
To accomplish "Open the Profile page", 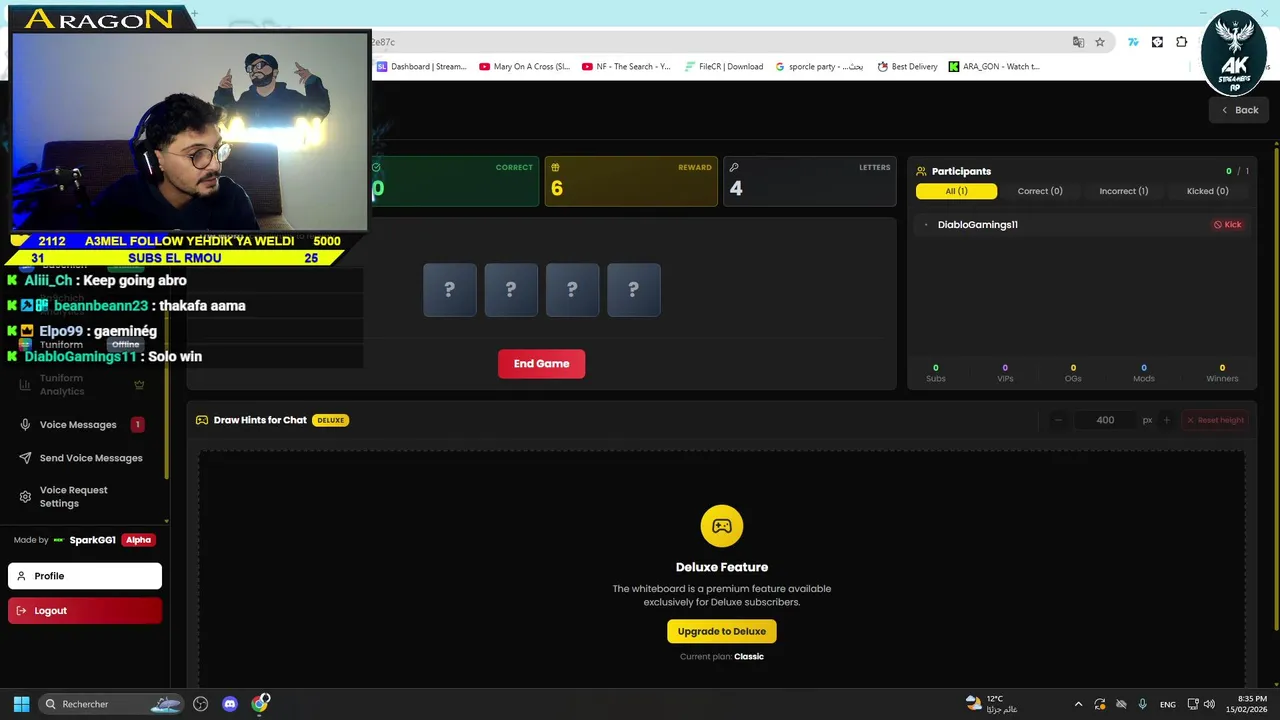I will (x=85, y=576).
